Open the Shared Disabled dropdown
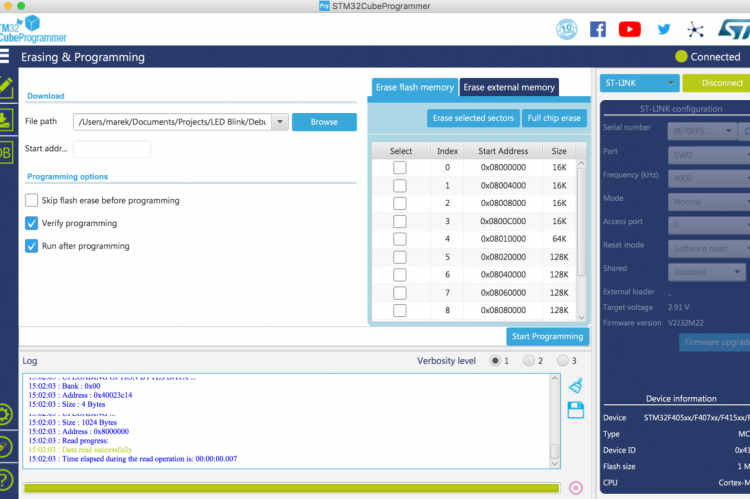Image resolution: width=750 pixels, height=499 pixels. (x=707, y=272)
